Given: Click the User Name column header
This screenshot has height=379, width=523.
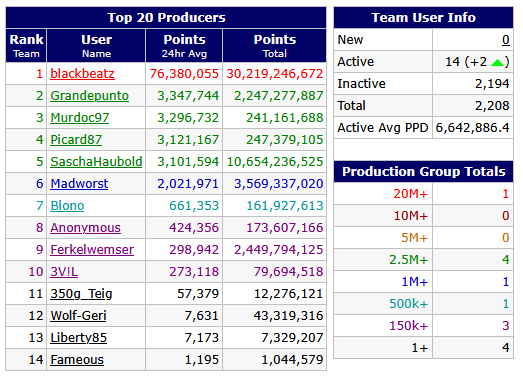Looking at the screenshot, I should click(x=96, y=45).
